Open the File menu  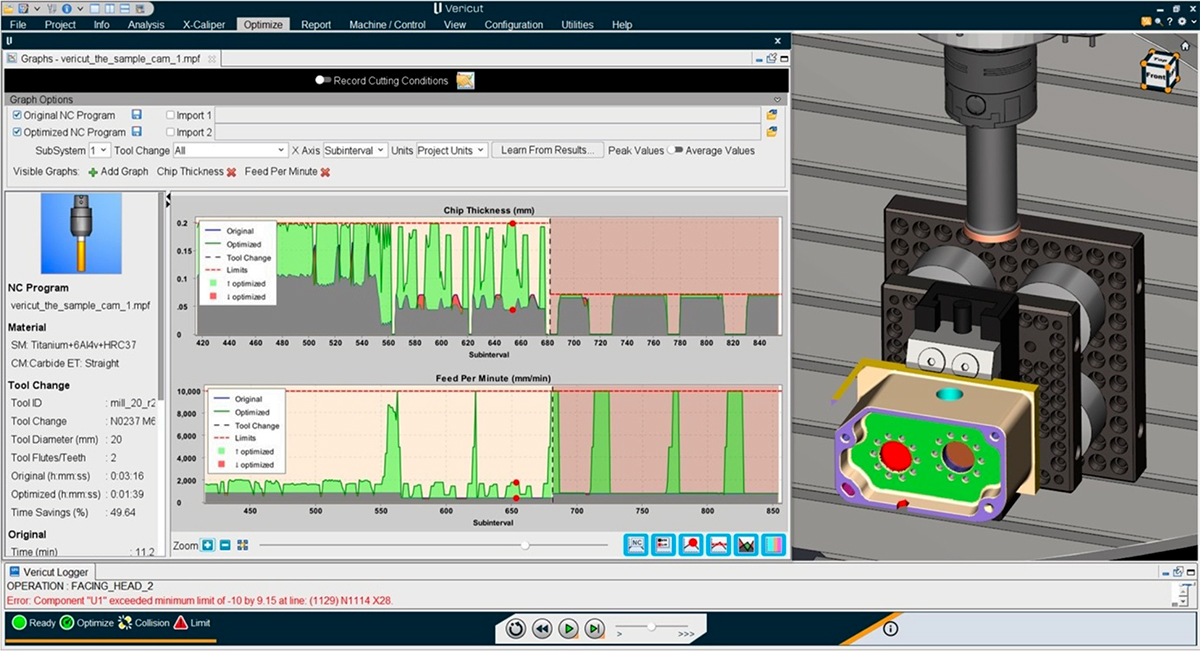[18, 24]
